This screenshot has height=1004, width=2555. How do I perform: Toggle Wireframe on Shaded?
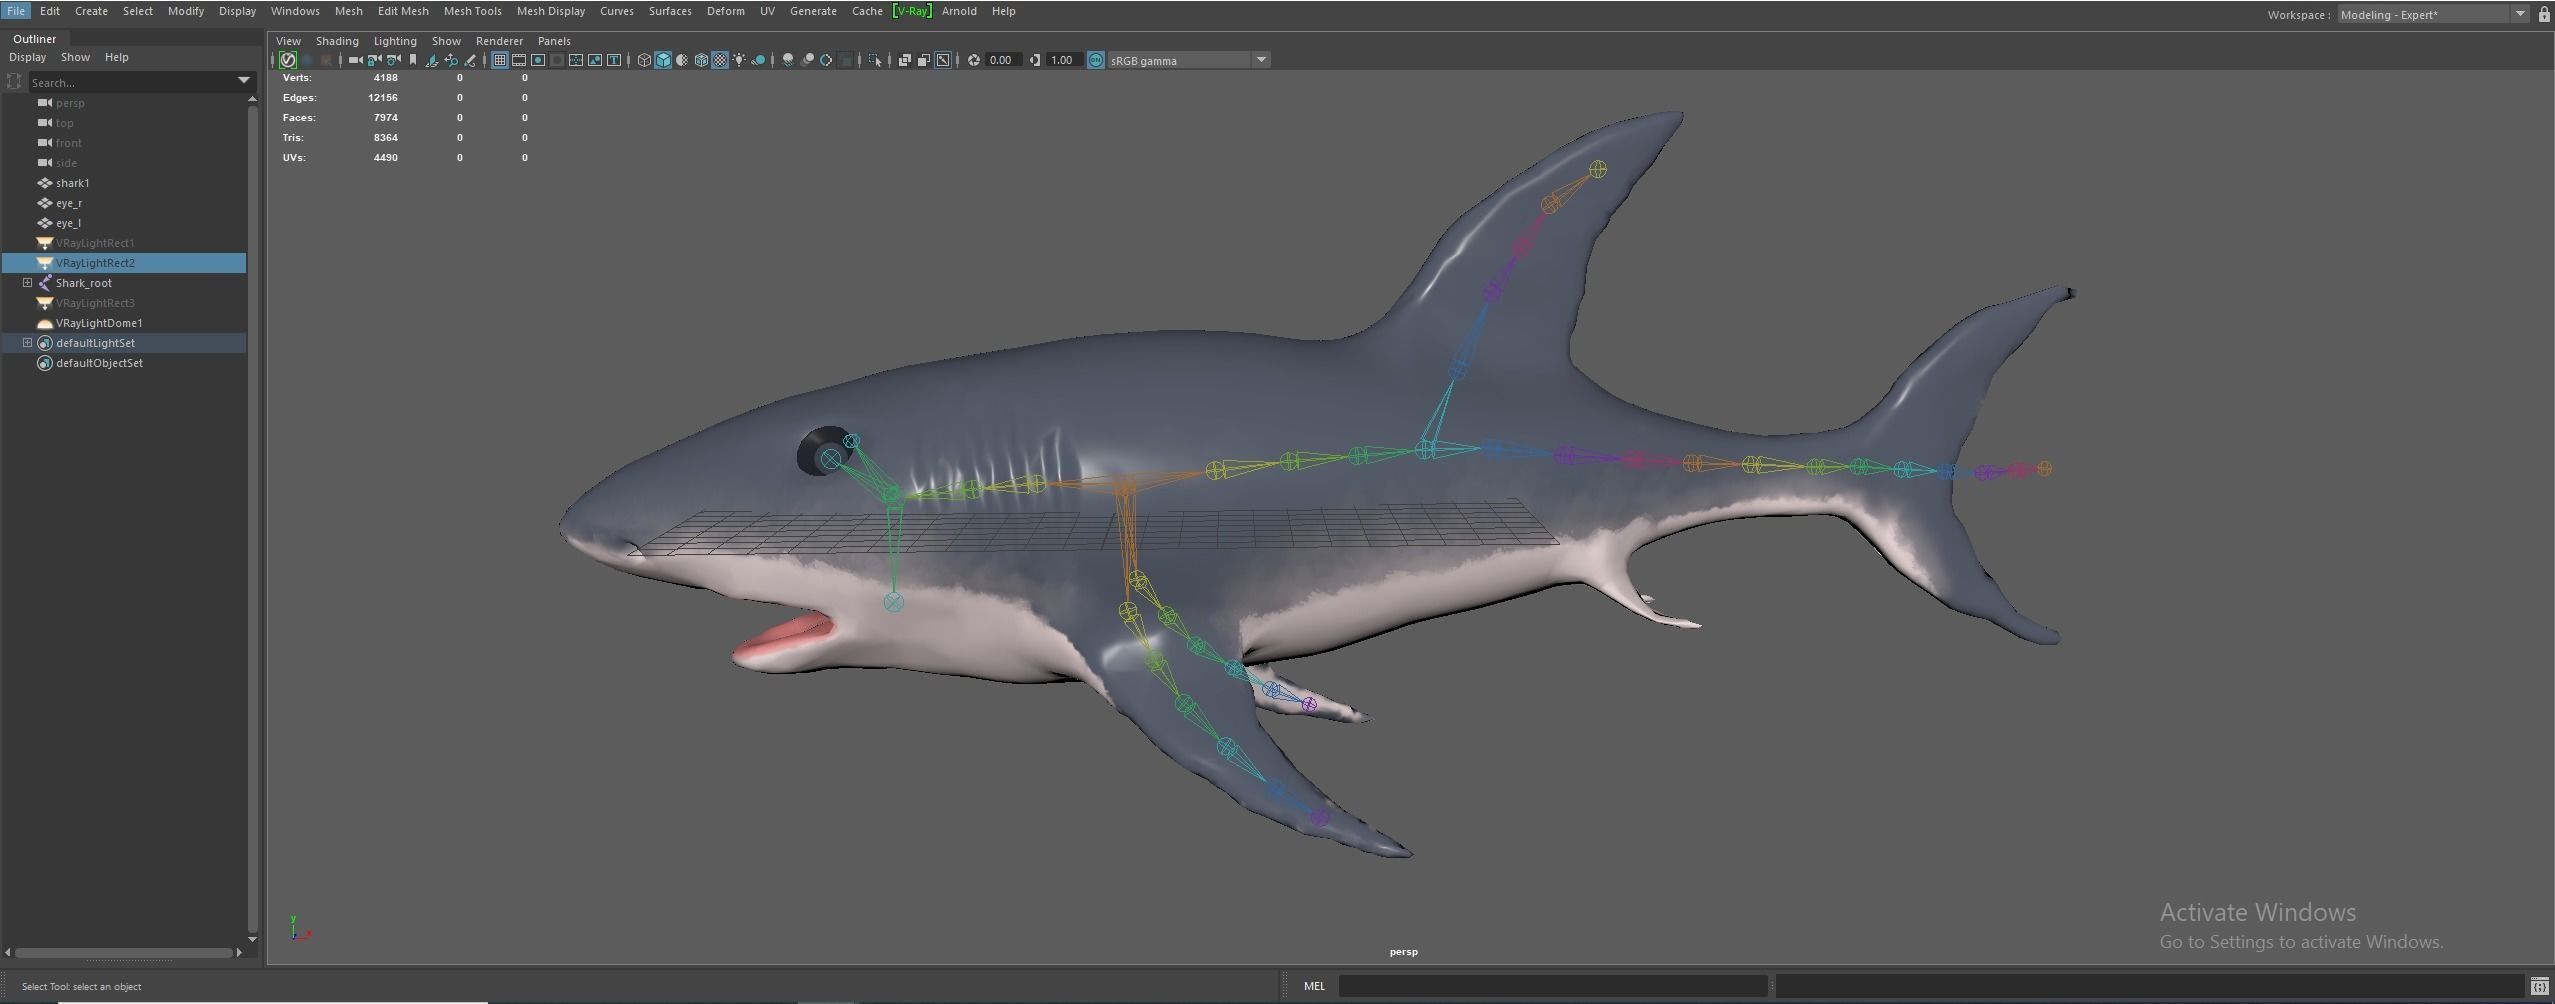(701, 60)
